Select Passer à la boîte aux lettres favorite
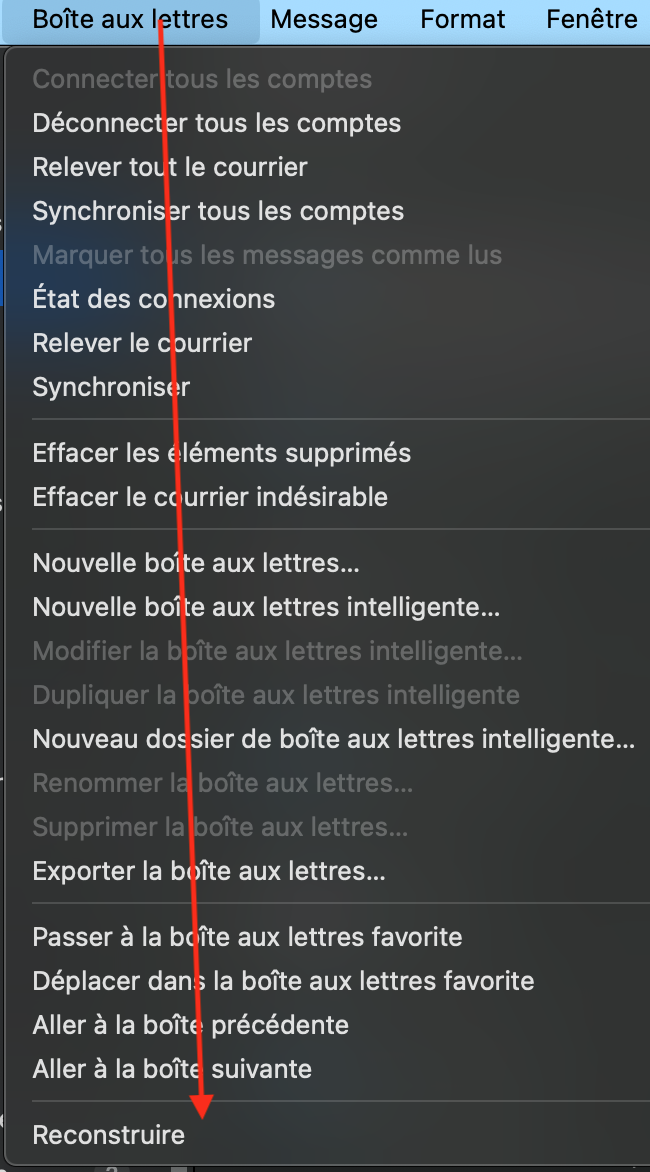This screenshot has width=650, height=1172. click(248, 937)
